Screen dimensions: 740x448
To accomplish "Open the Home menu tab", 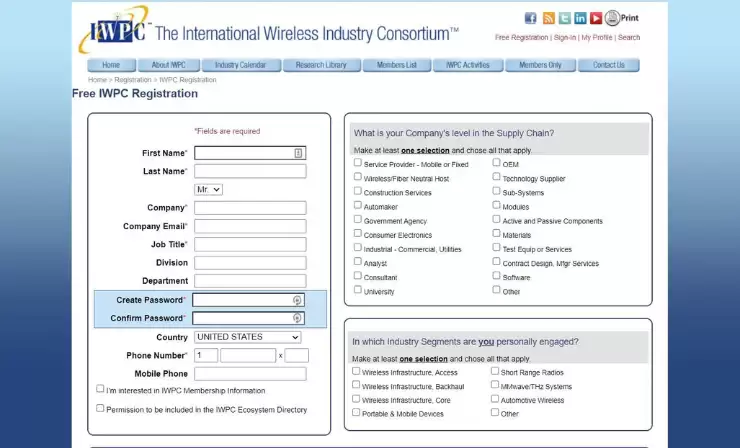I will tap(111, 65).
